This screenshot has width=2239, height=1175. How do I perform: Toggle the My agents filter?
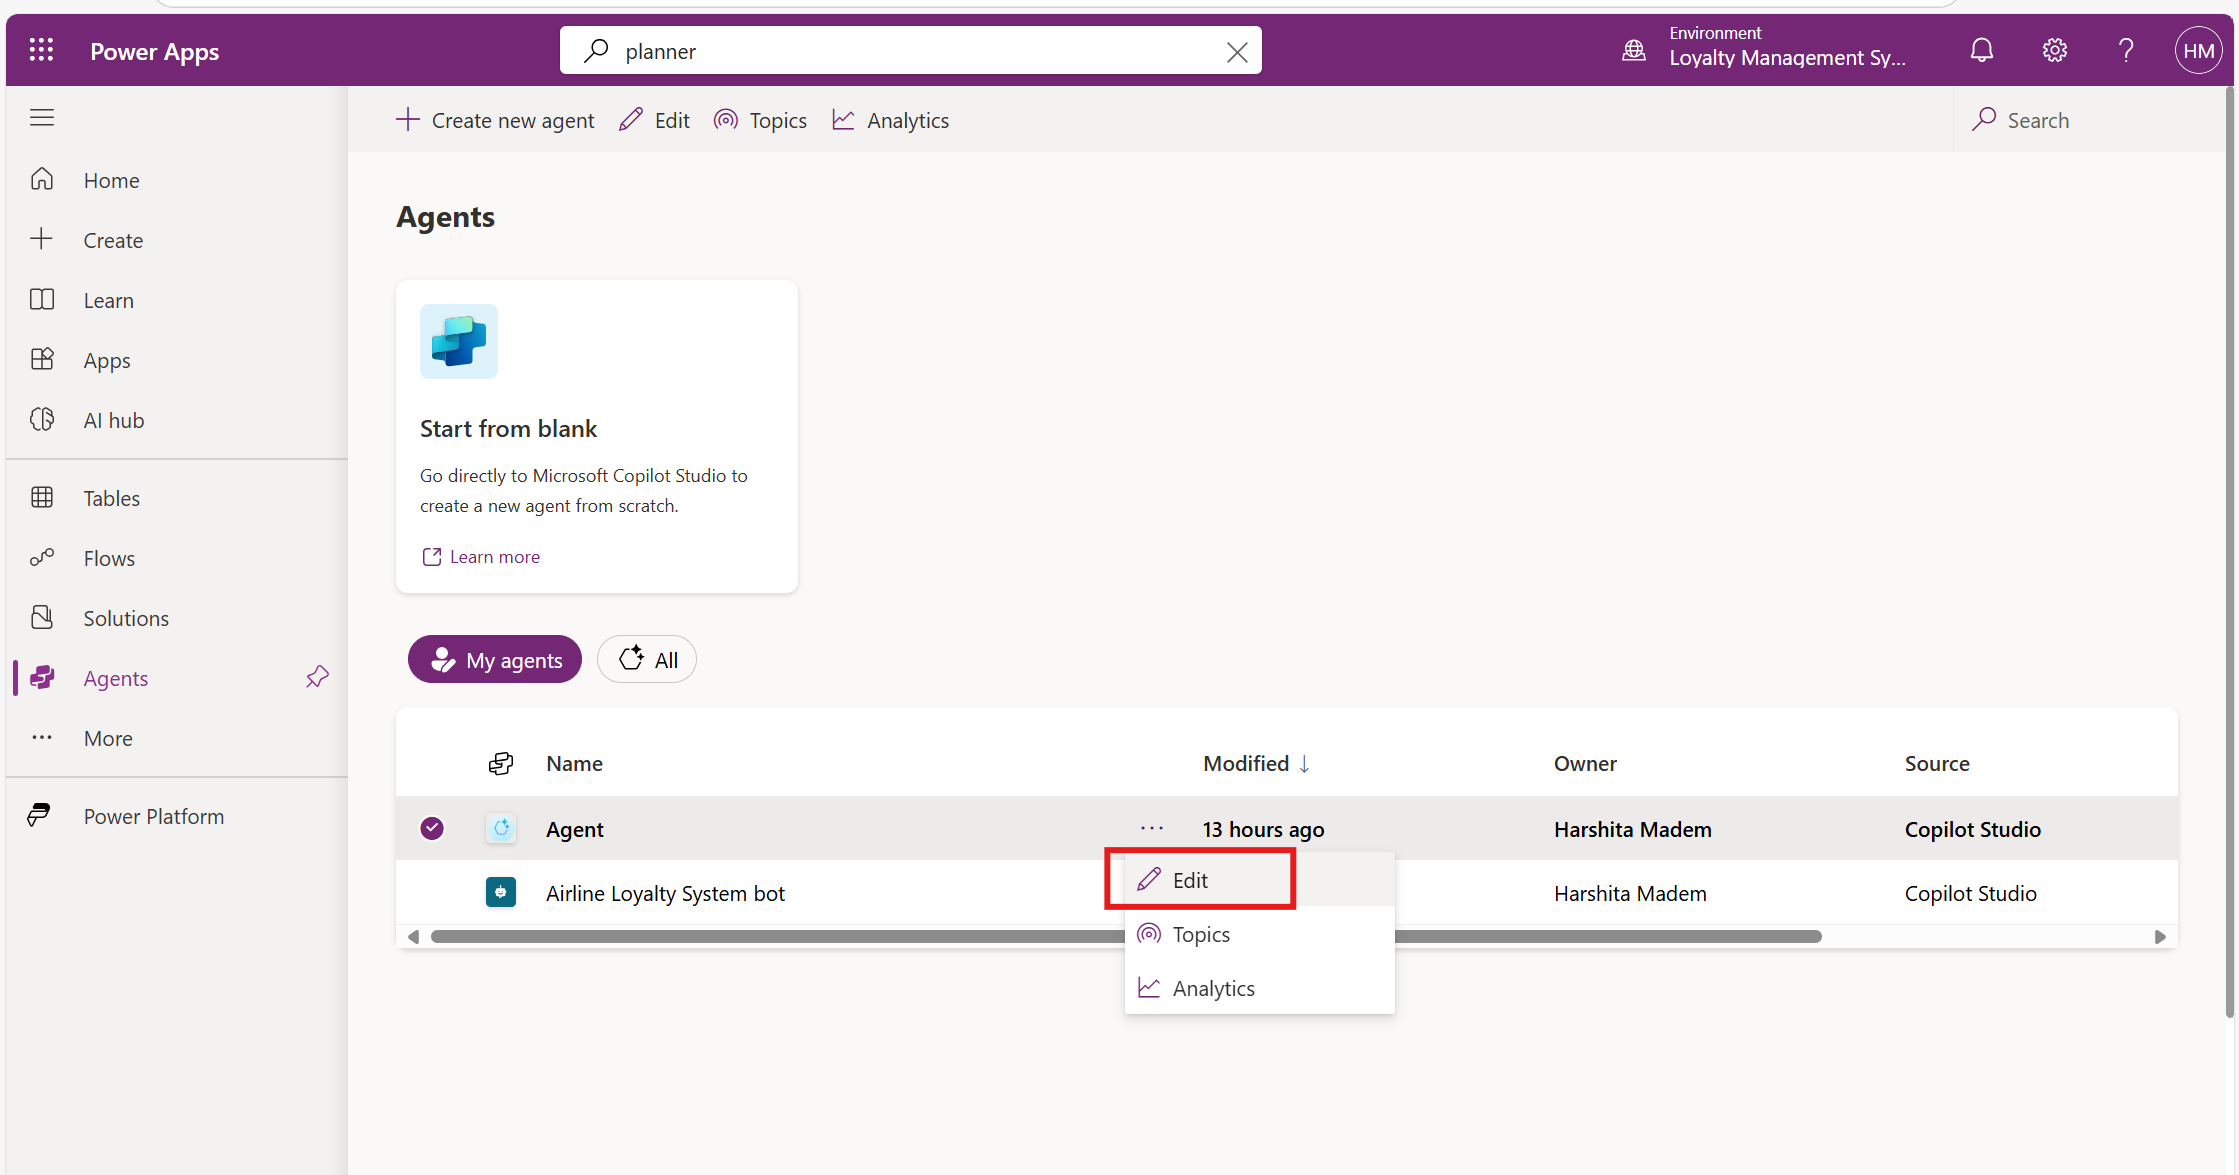click(x=495, y=660)
